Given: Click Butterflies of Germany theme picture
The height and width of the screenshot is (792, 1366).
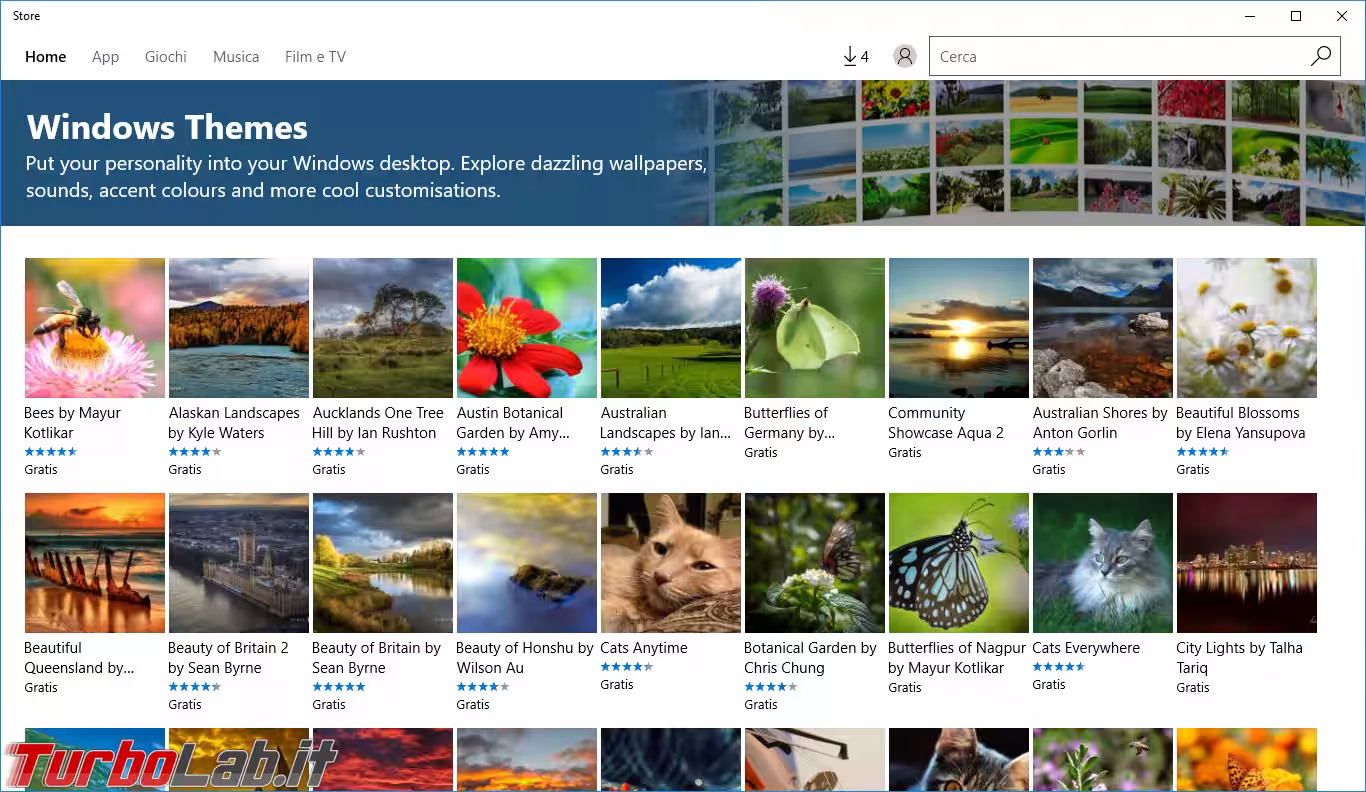Looking at the screenshot, I should pyautogui.click(x=815, y=328).
